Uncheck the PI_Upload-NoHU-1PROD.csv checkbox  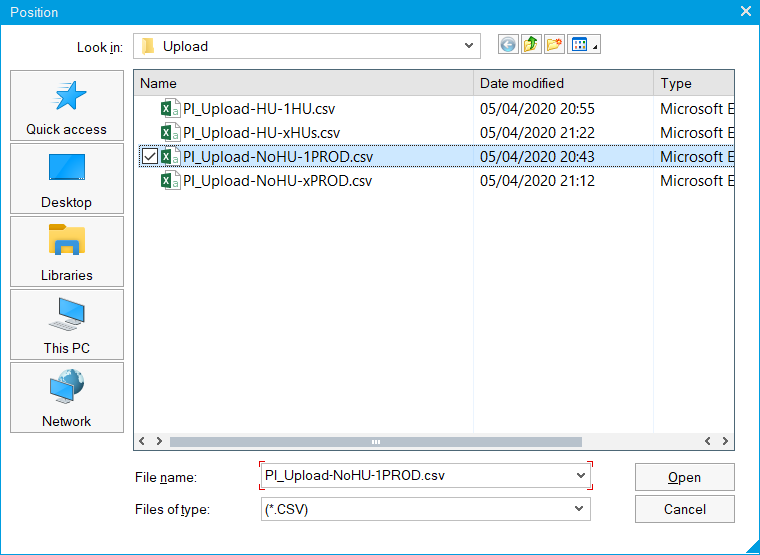point(150,157)
